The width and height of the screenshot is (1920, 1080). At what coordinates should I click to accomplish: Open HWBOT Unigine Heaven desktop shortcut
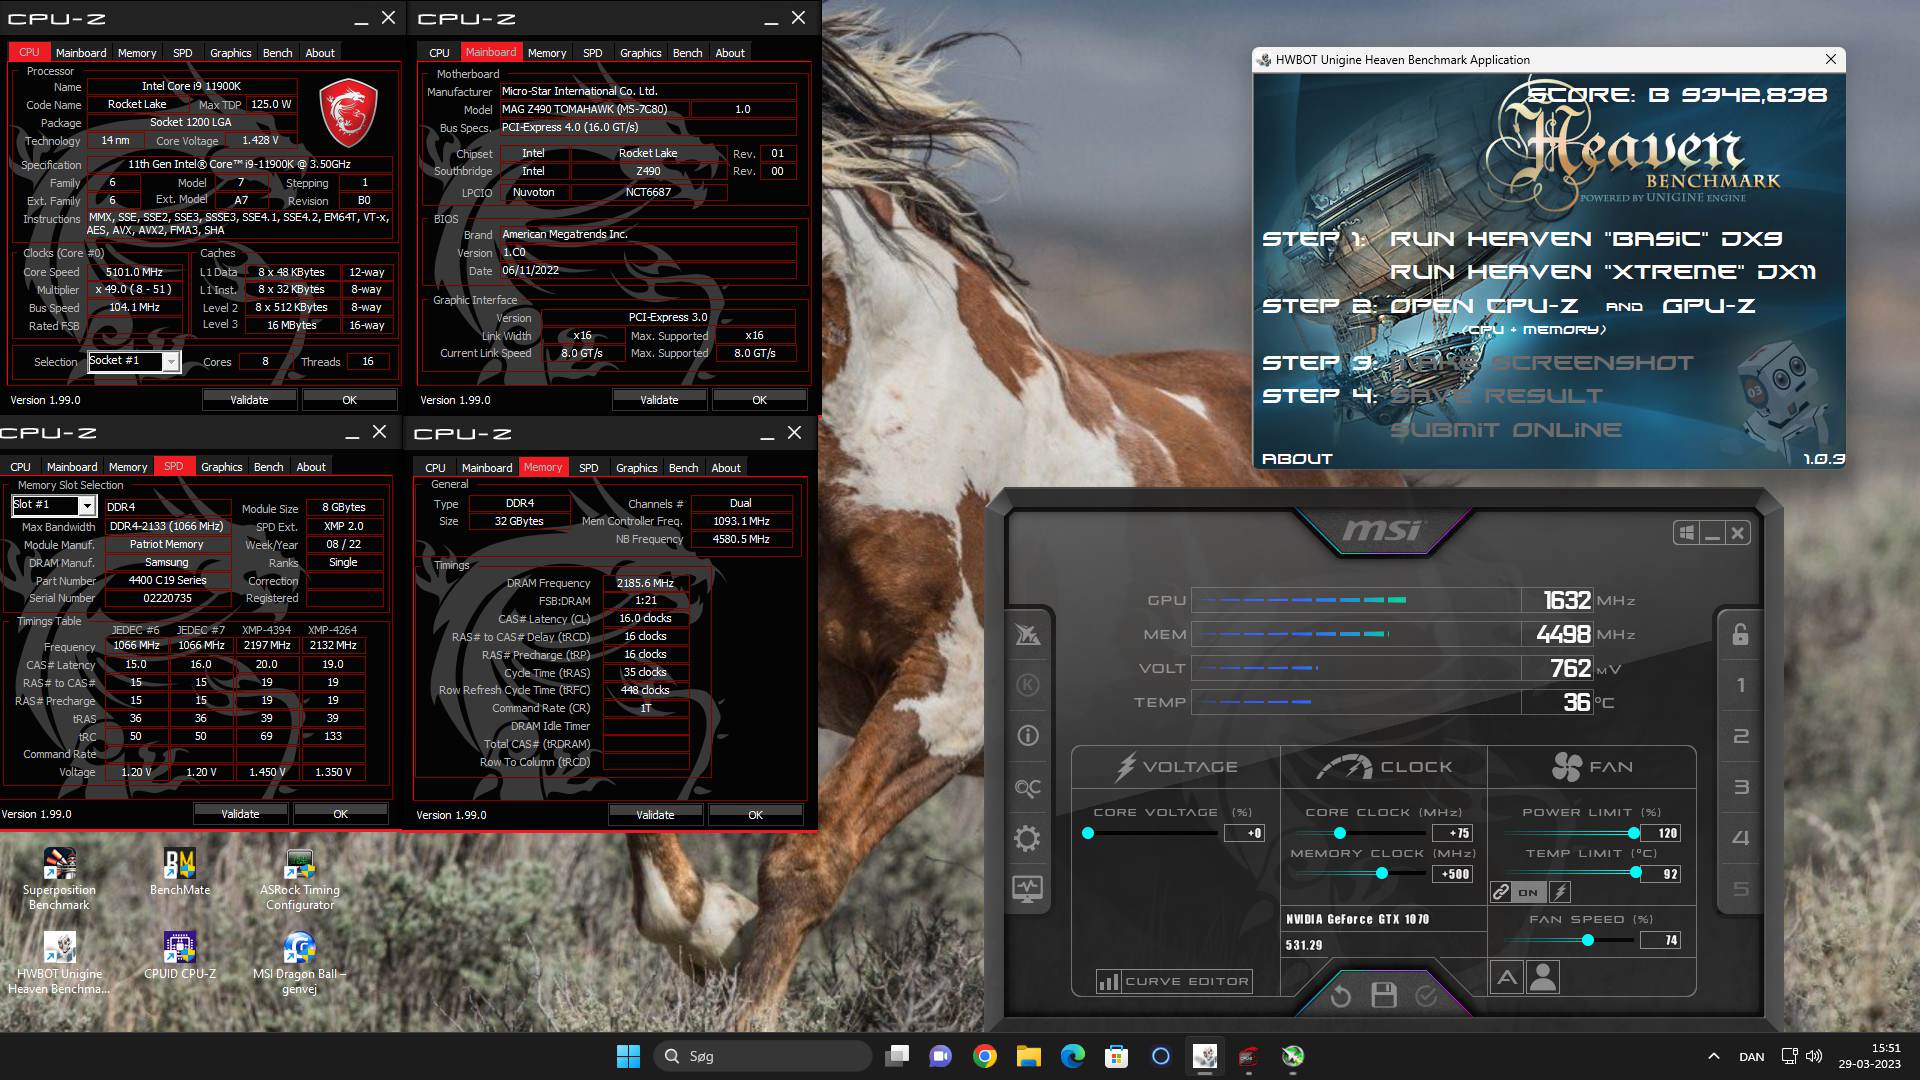(59, 962)
